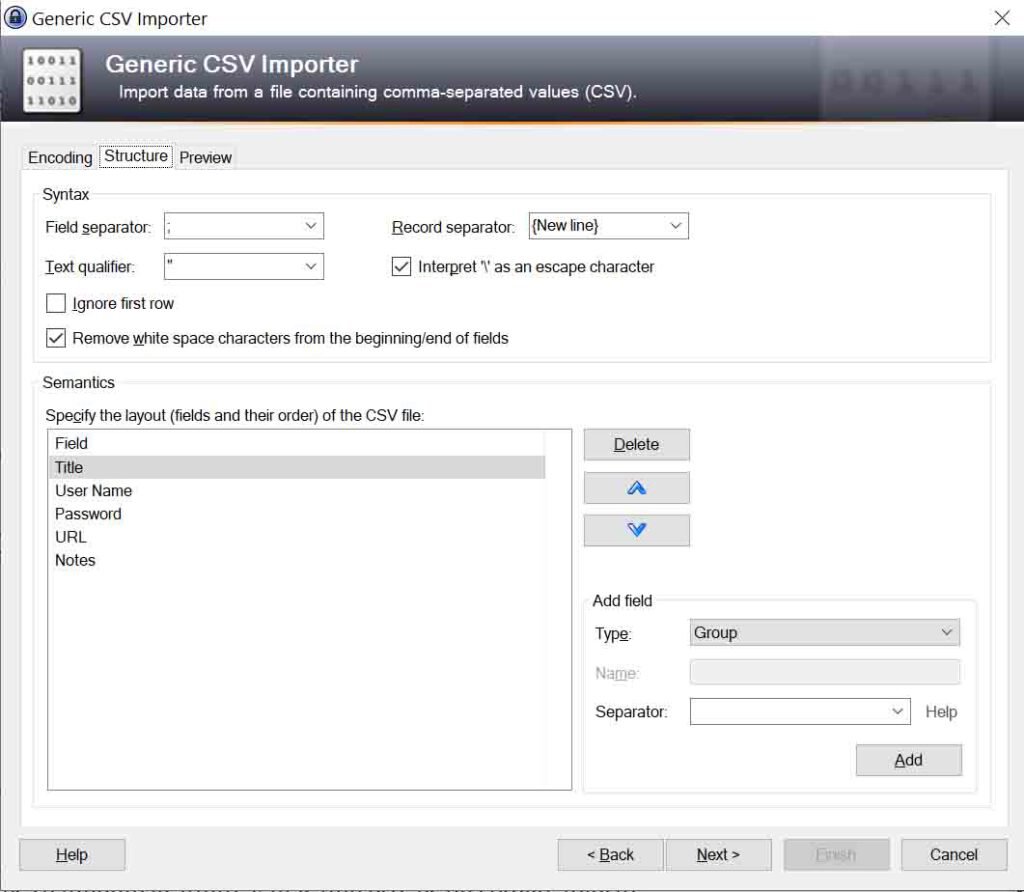
Task: Select the URL field row
Action: click(x=297, y=537)
